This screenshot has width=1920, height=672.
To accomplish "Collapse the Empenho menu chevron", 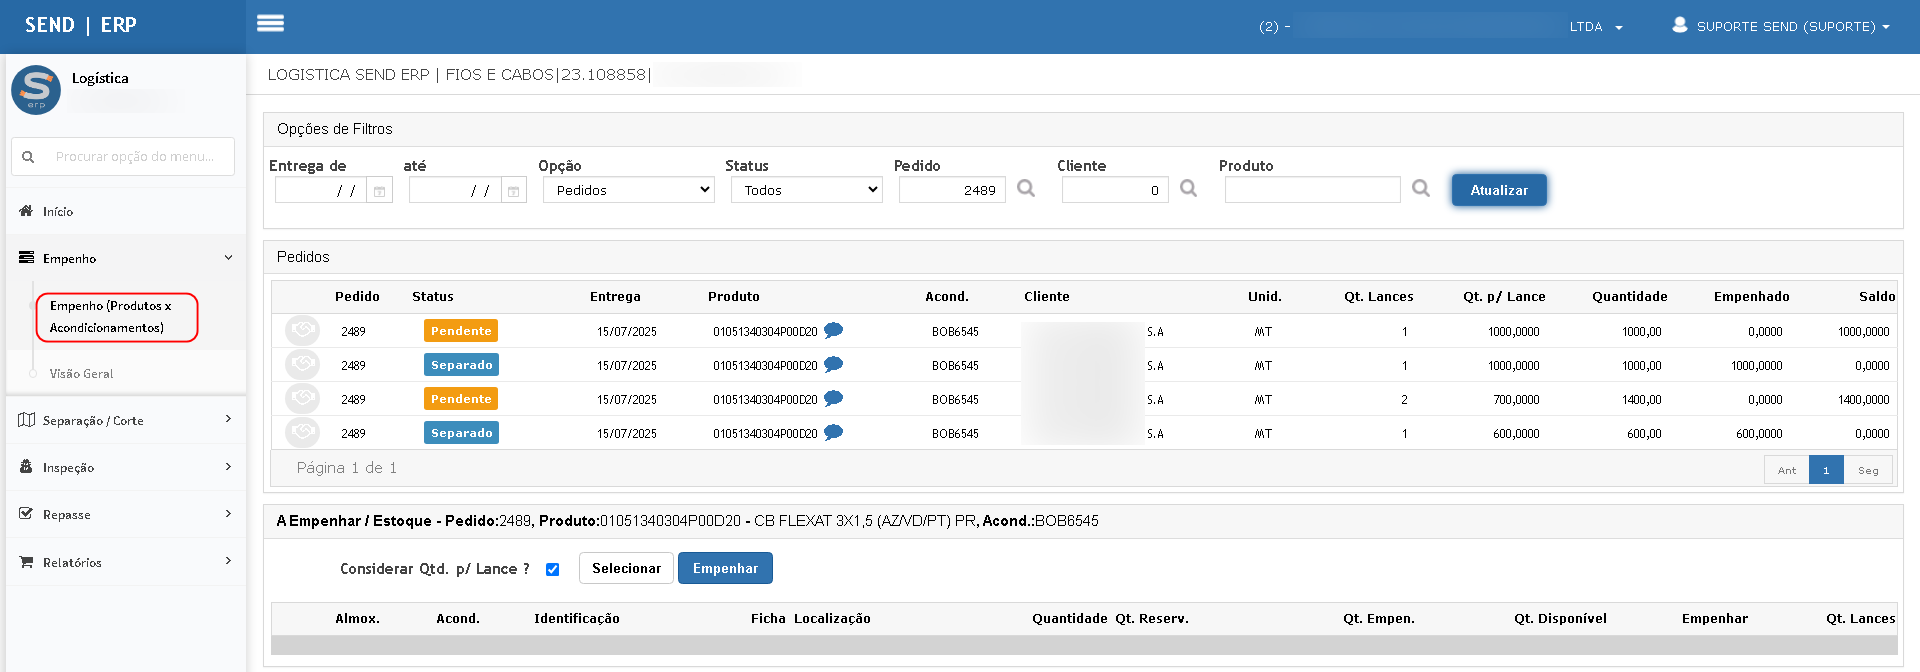I will tap(228, 258).
